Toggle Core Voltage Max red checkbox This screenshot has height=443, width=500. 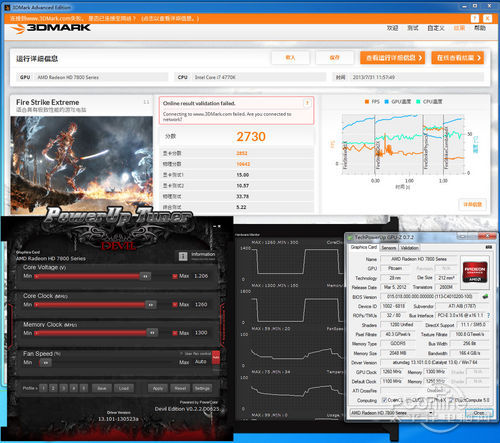175,276
